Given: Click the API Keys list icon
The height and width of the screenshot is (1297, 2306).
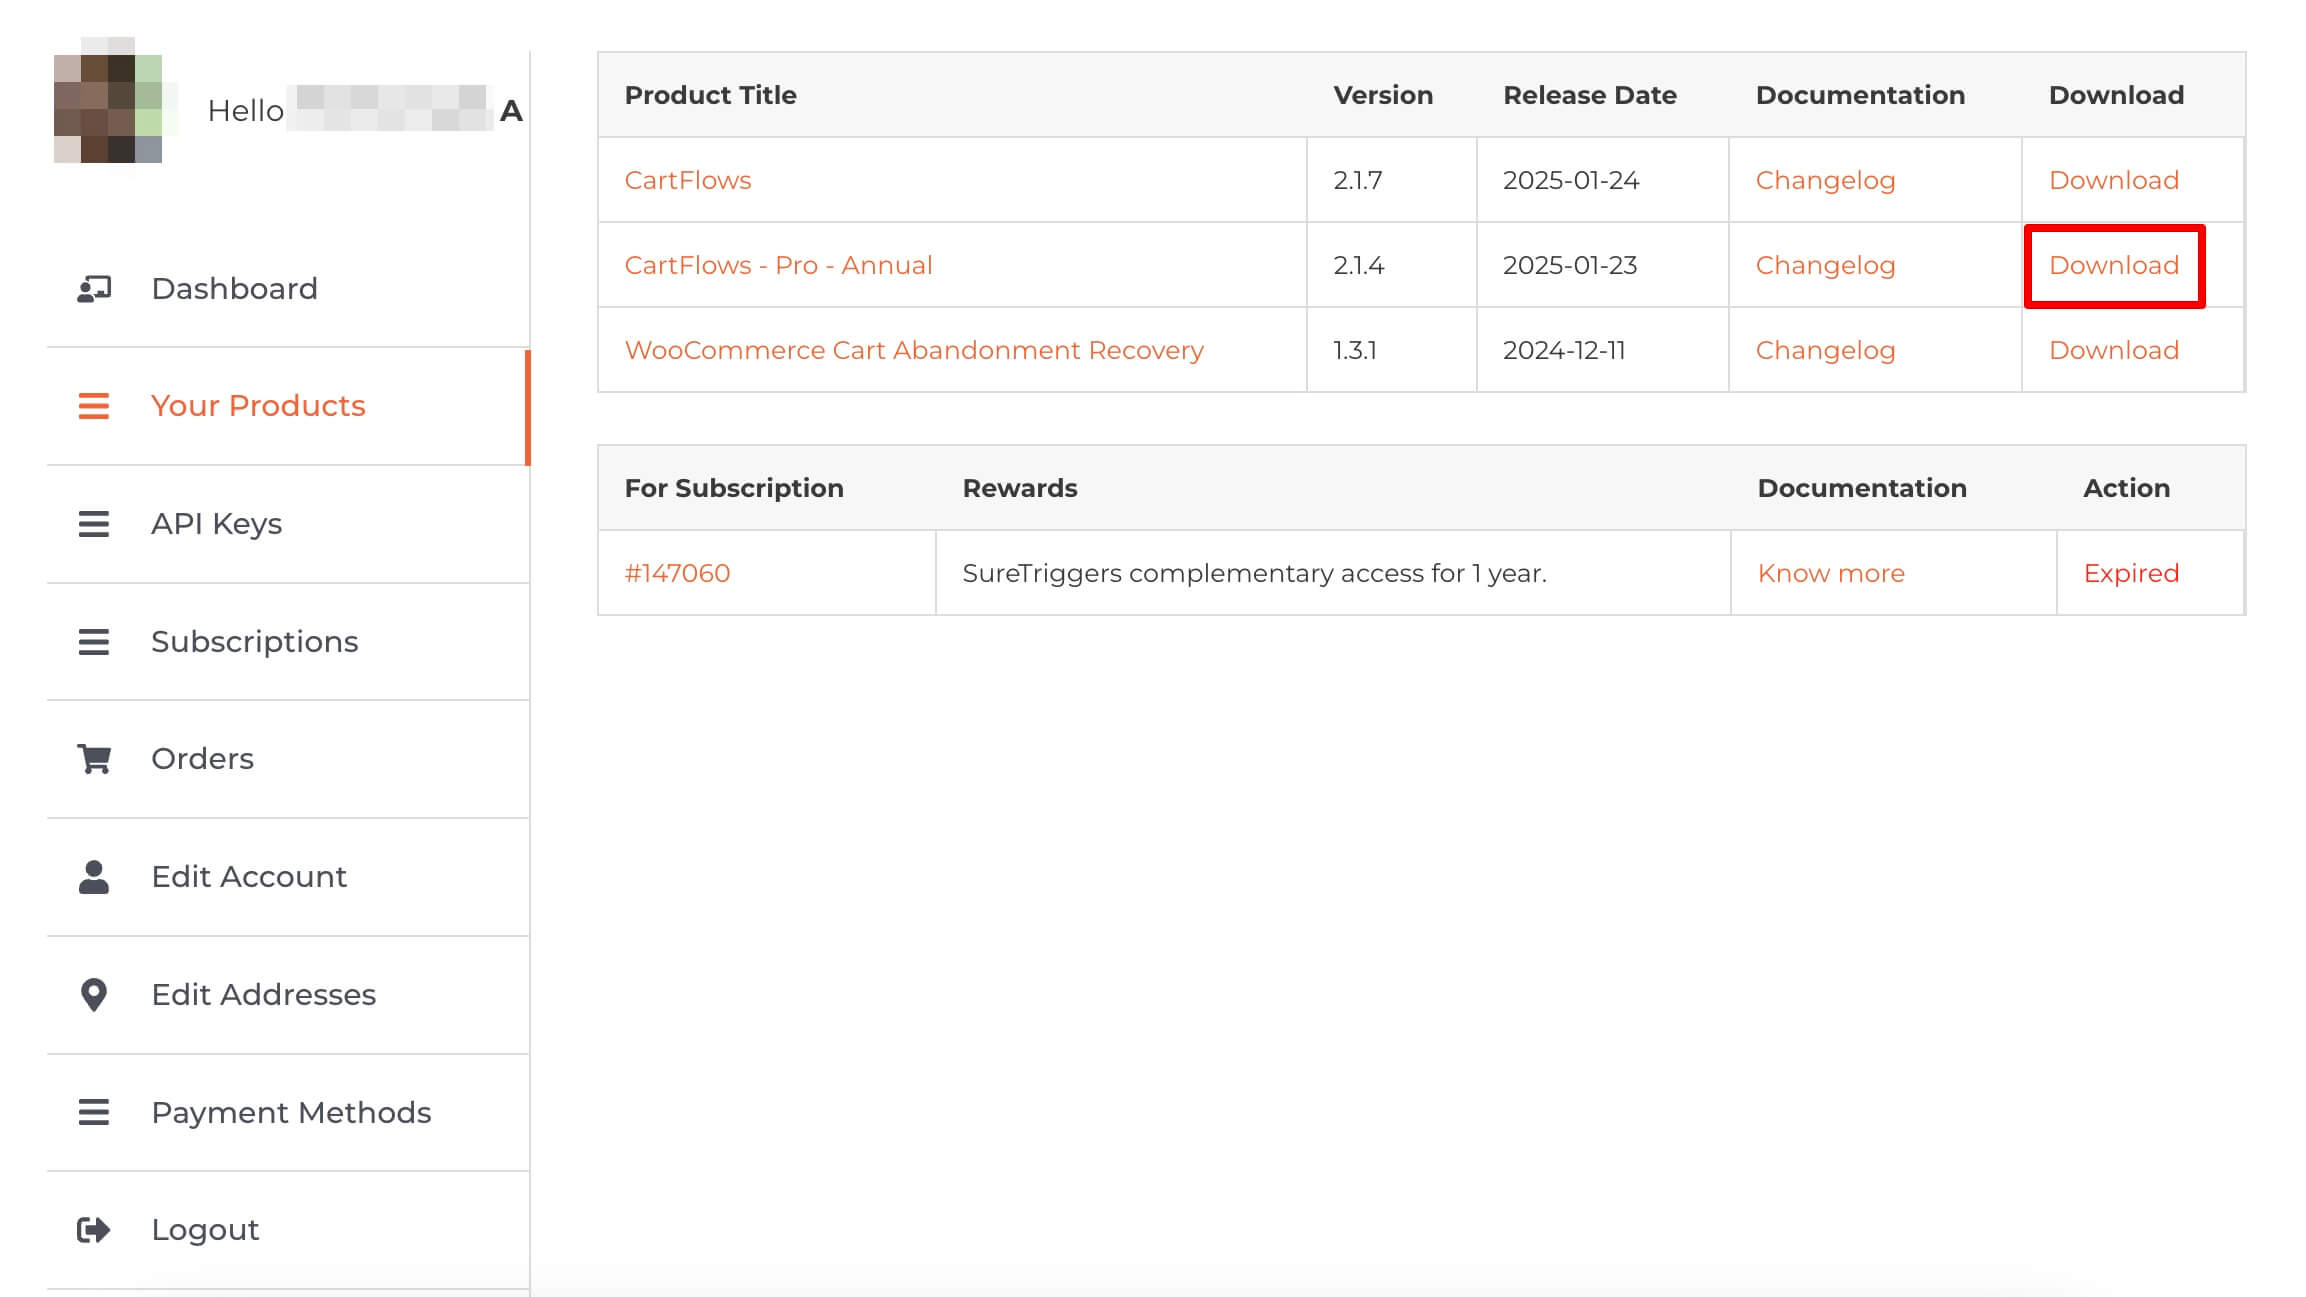Looking at the screenshot, I should click(94, 524).
